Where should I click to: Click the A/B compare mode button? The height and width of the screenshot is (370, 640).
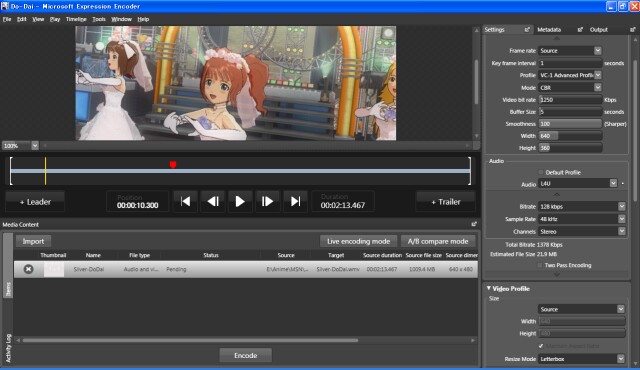click(438, 241)
